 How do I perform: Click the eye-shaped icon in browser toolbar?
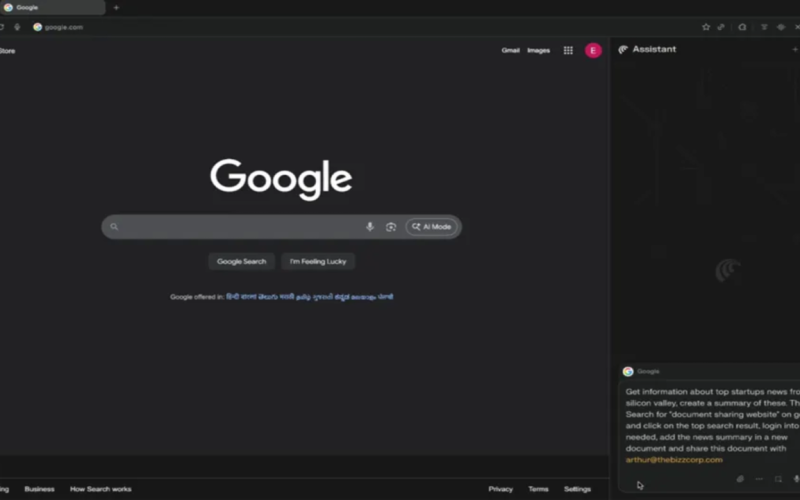pos(781,27)
